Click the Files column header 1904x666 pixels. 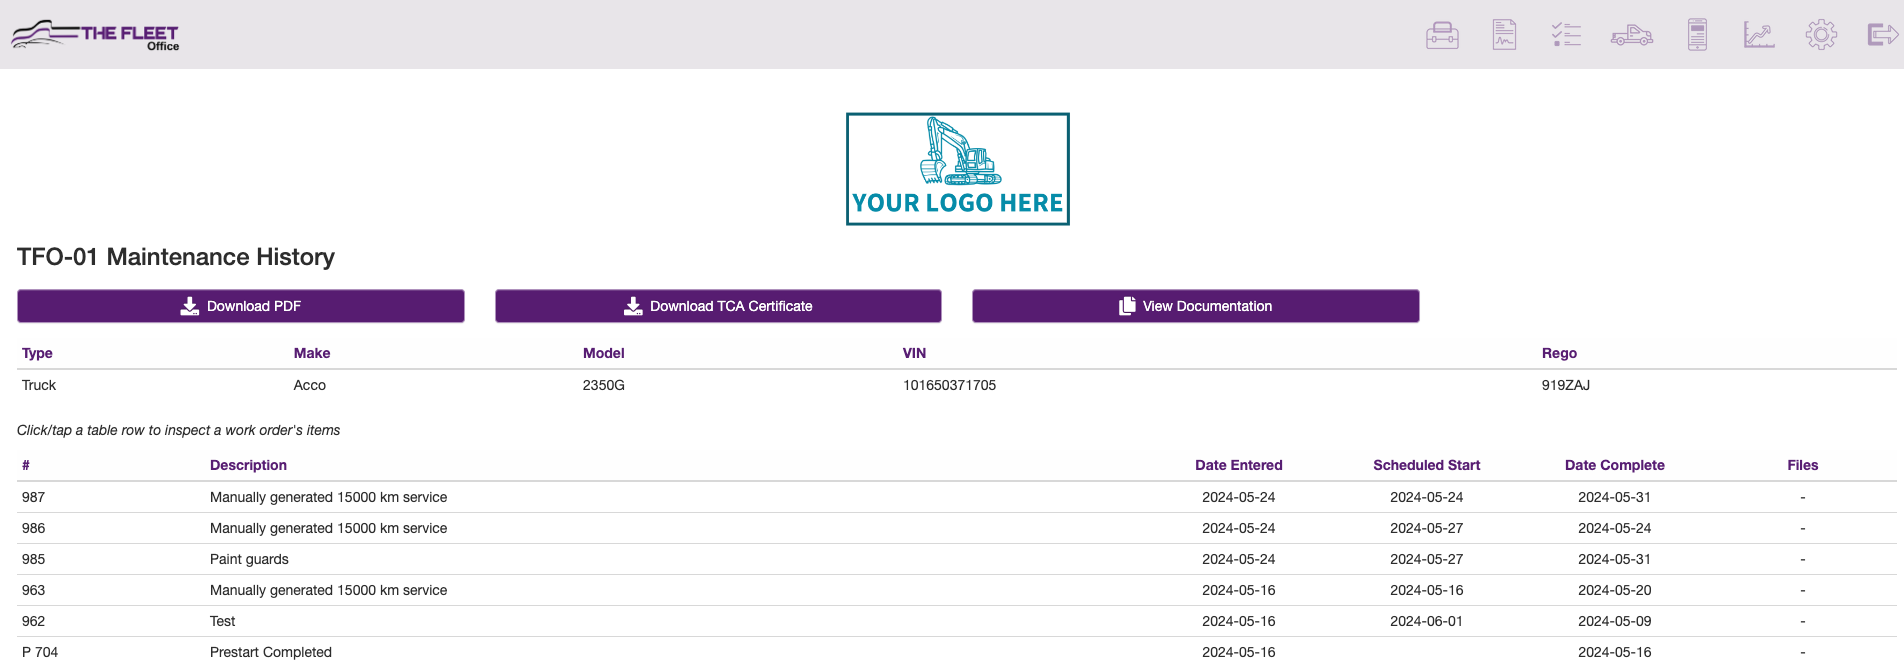(1803, 465)
